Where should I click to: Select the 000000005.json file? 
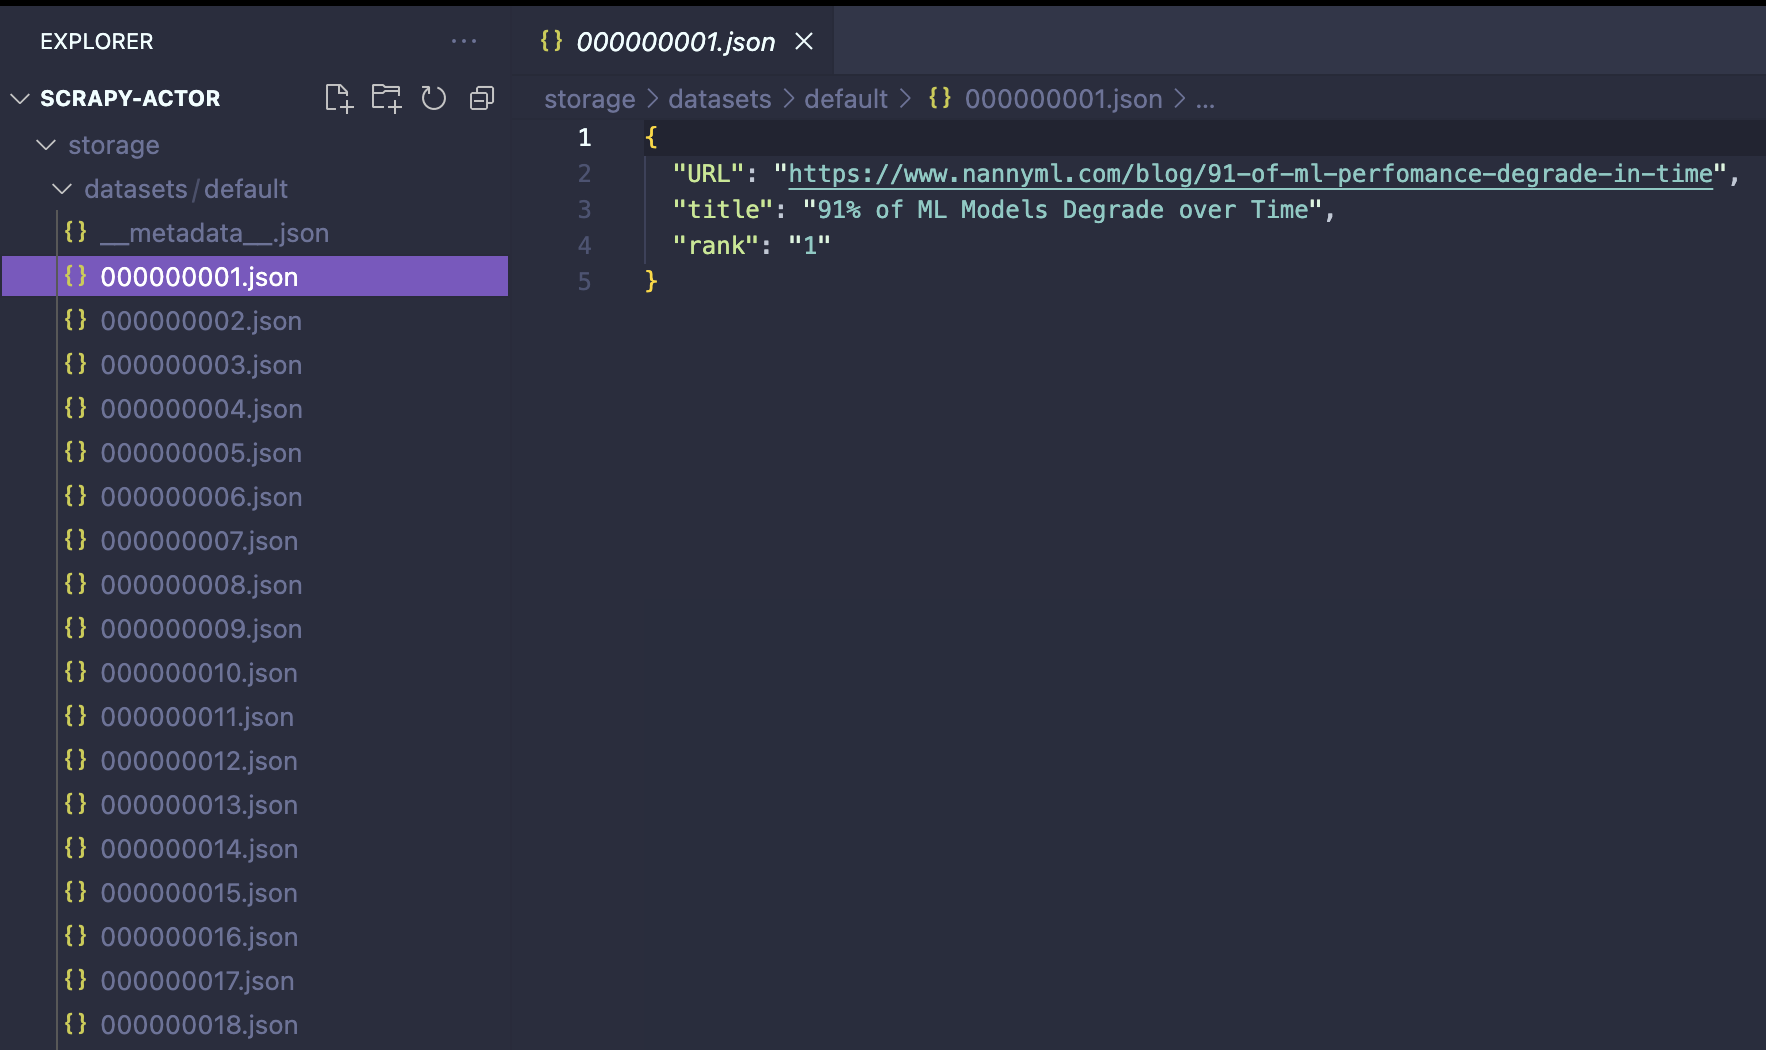pos(200,452)
